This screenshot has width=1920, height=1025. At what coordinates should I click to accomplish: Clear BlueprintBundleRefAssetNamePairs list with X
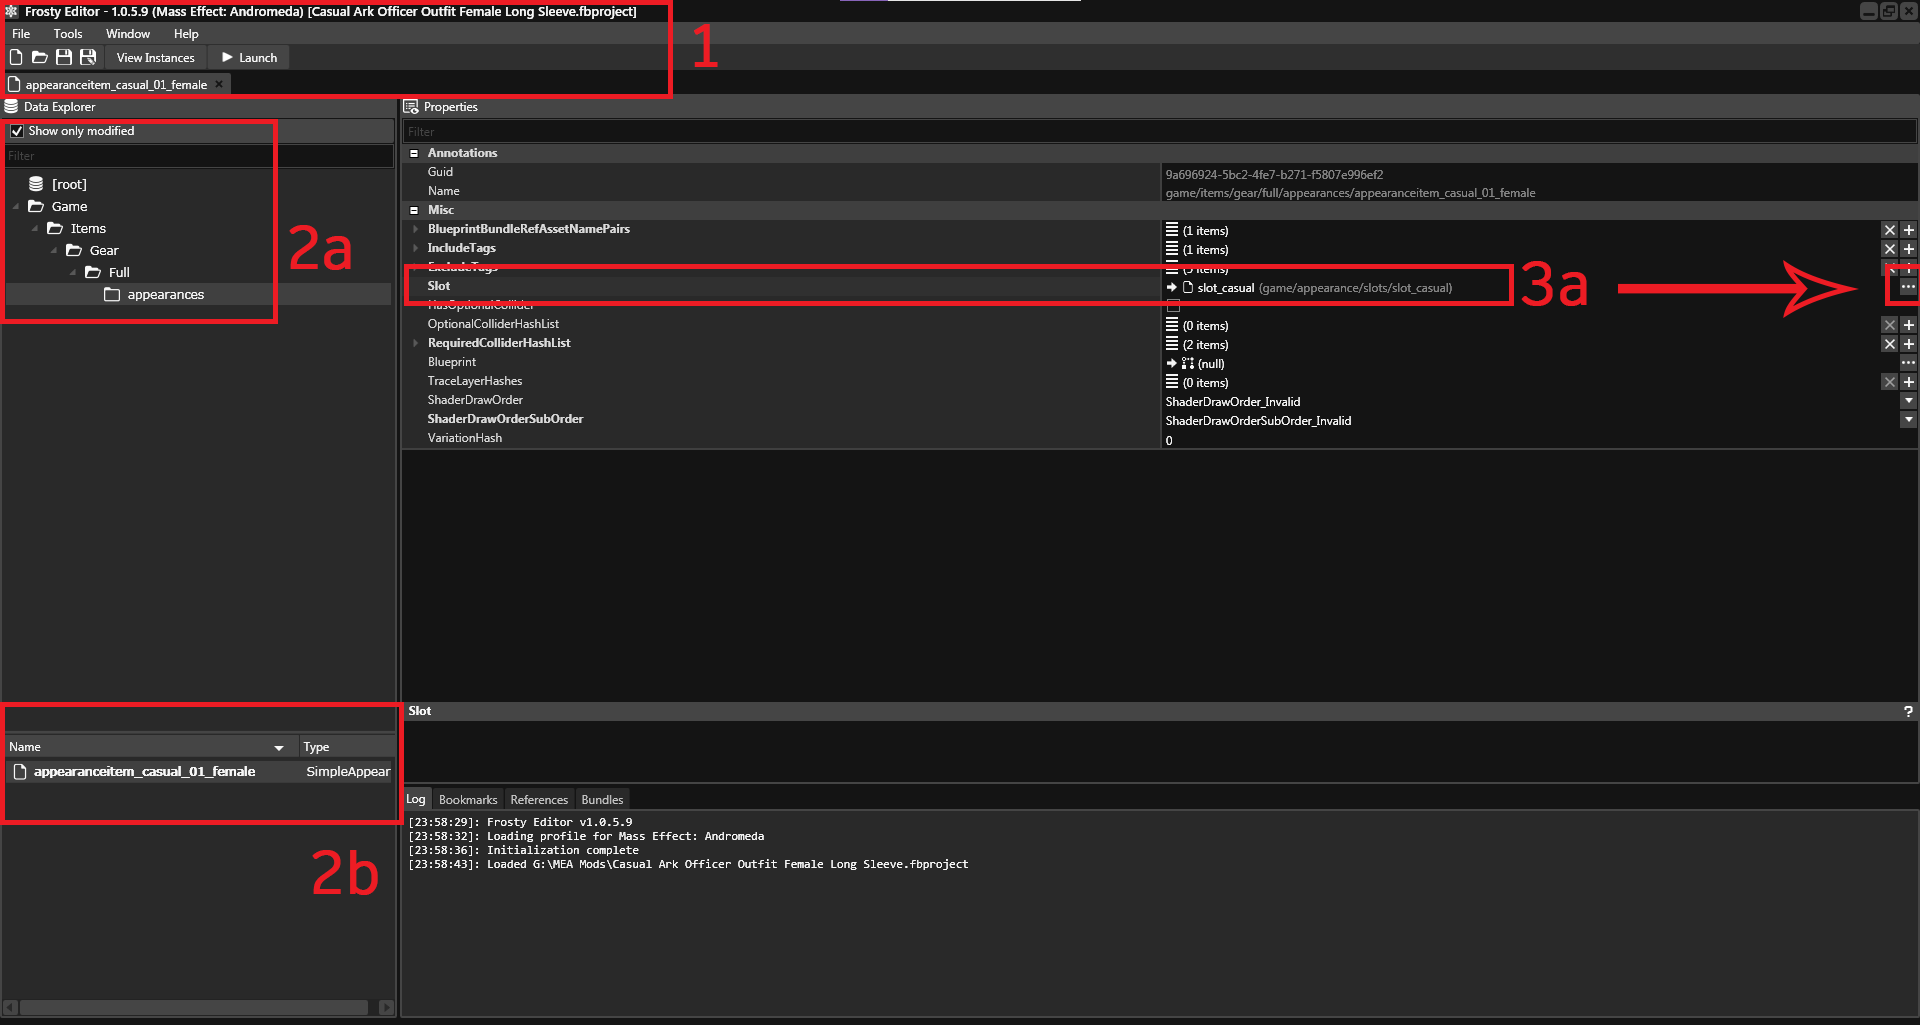coord(1890,230)
